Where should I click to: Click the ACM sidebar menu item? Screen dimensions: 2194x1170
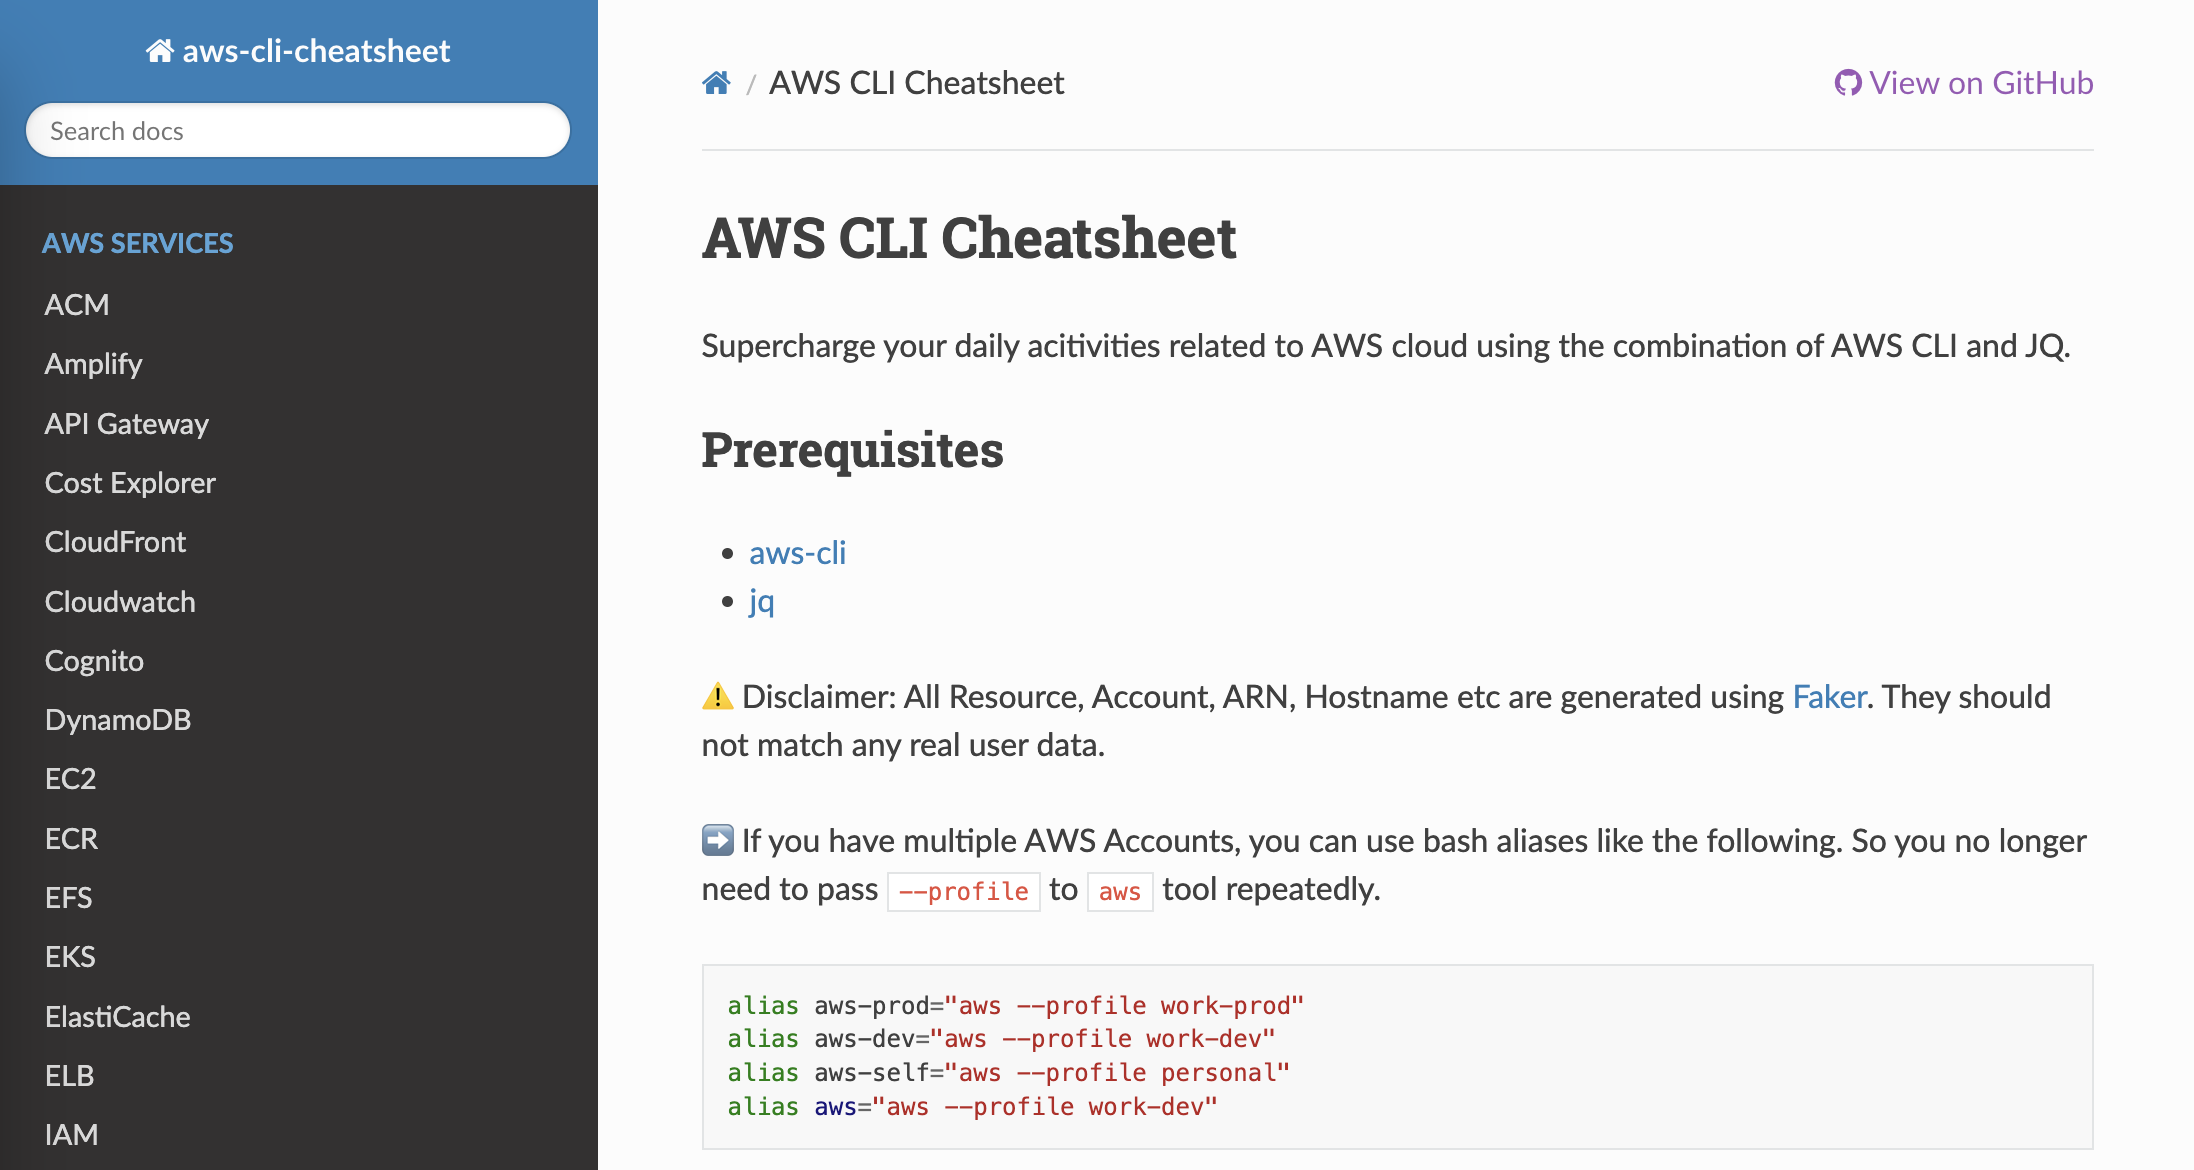tap(77, 303)
